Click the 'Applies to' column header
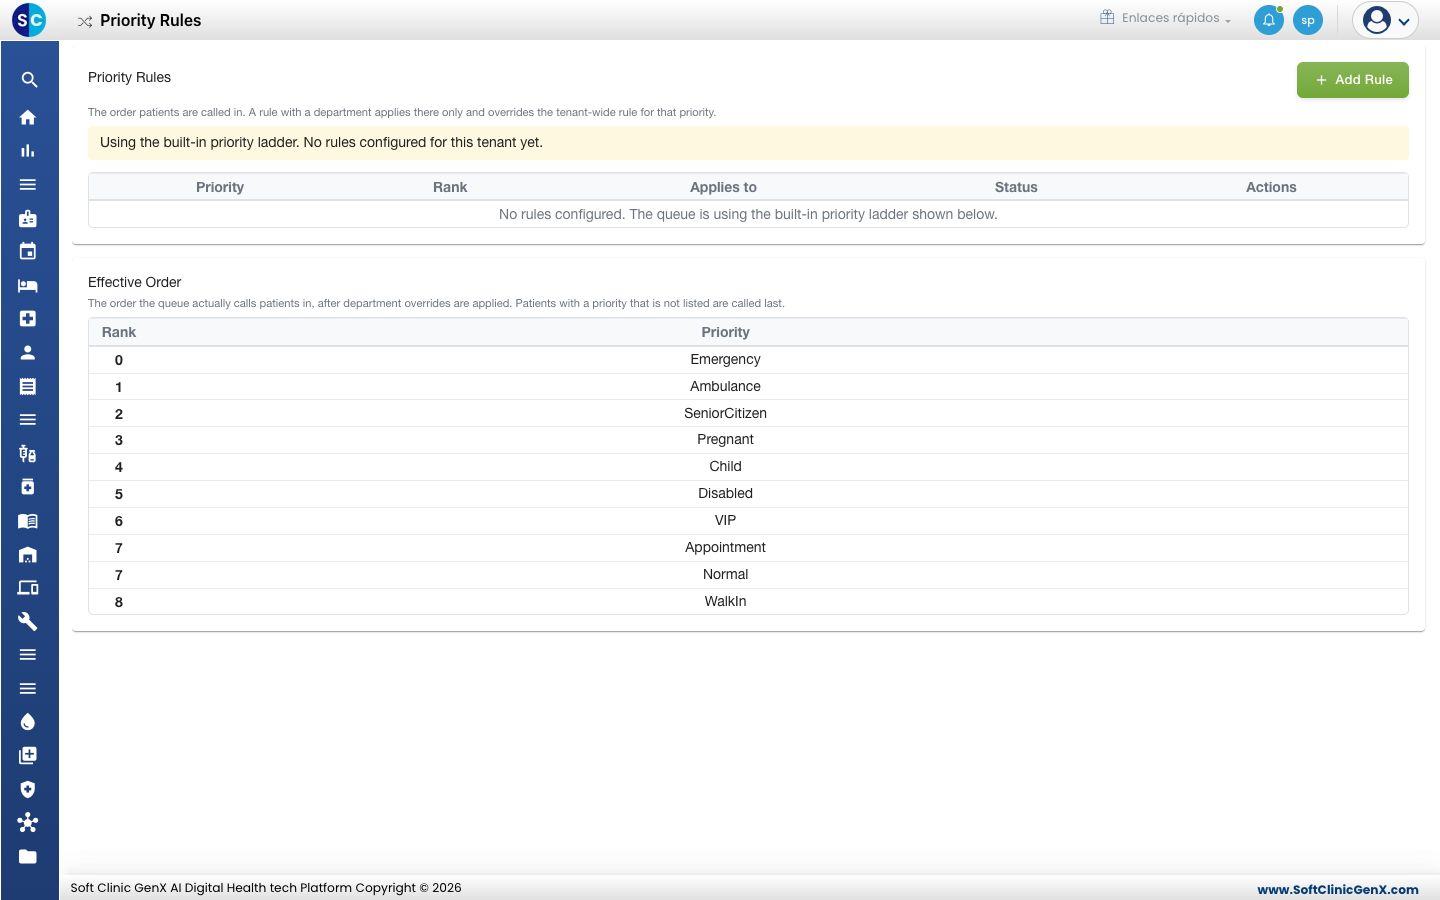 [x=723, y=187]
